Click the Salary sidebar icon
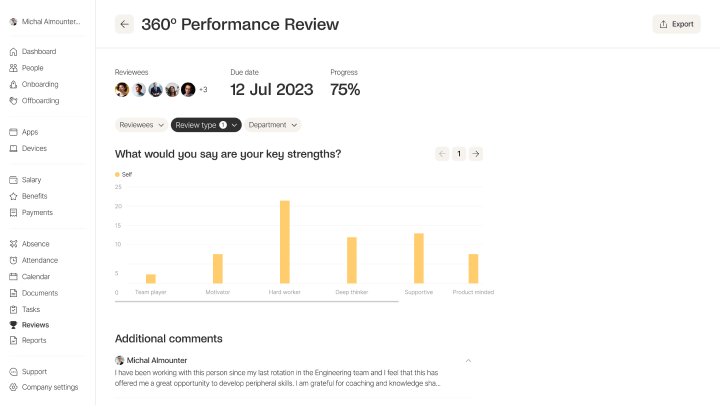Image resolution: width=720 pixels, height=405 pixels. click(13, 180)
